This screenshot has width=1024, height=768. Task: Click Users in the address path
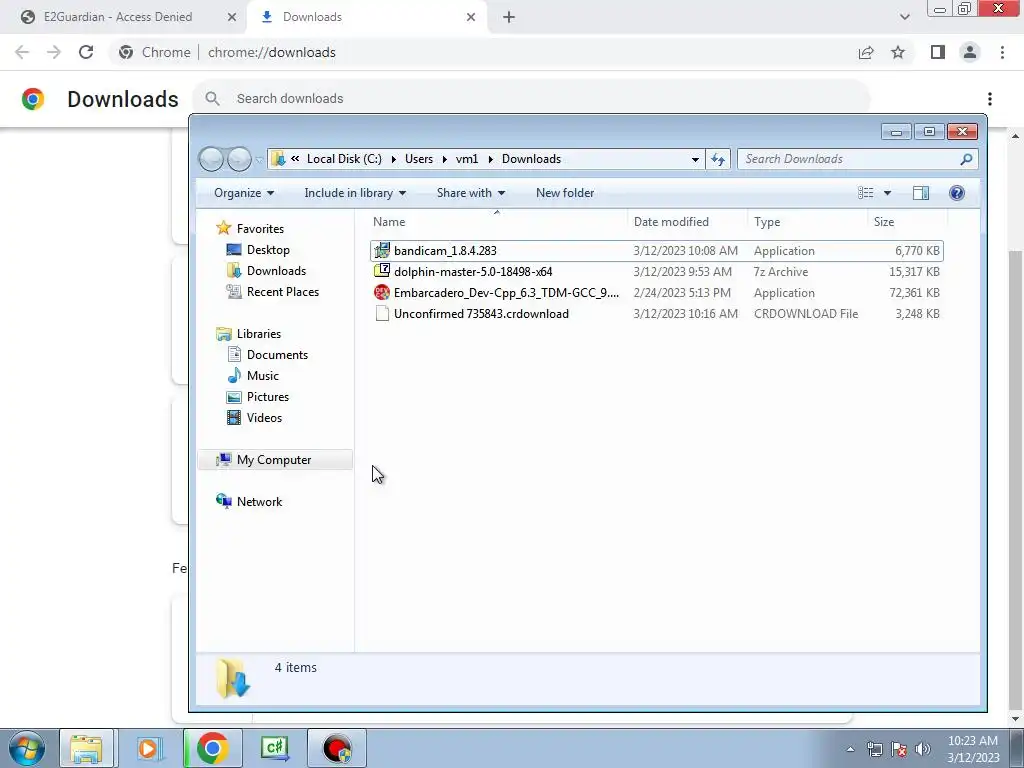coord(419,159)
